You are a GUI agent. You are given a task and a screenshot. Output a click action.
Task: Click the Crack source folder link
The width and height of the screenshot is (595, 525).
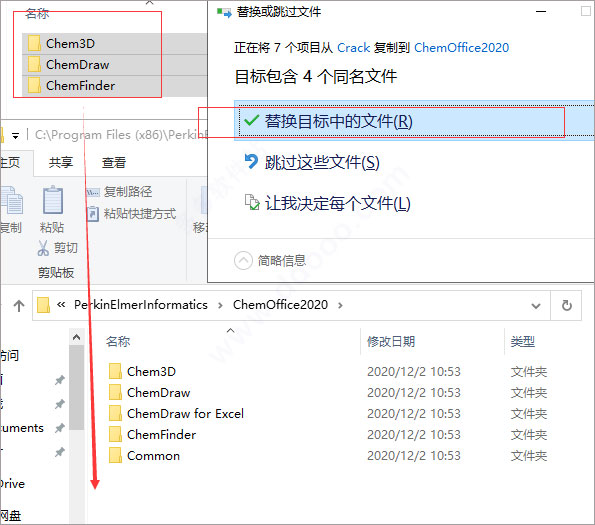[353, 48]
